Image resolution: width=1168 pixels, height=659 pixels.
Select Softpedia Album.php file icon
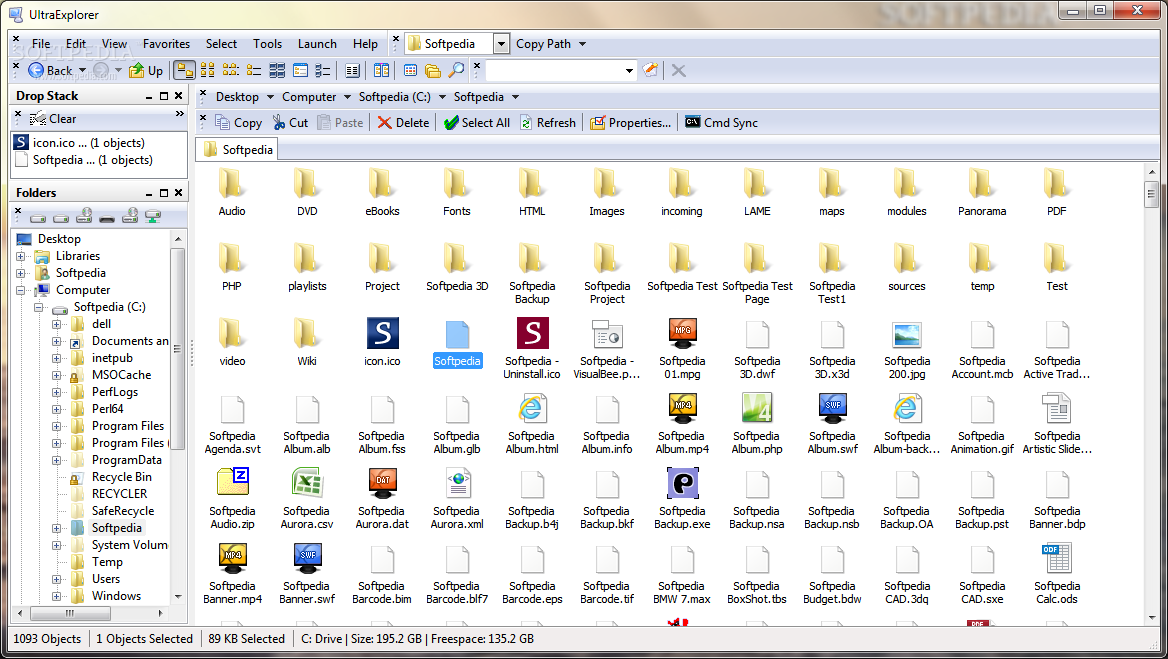pos(757,408)
